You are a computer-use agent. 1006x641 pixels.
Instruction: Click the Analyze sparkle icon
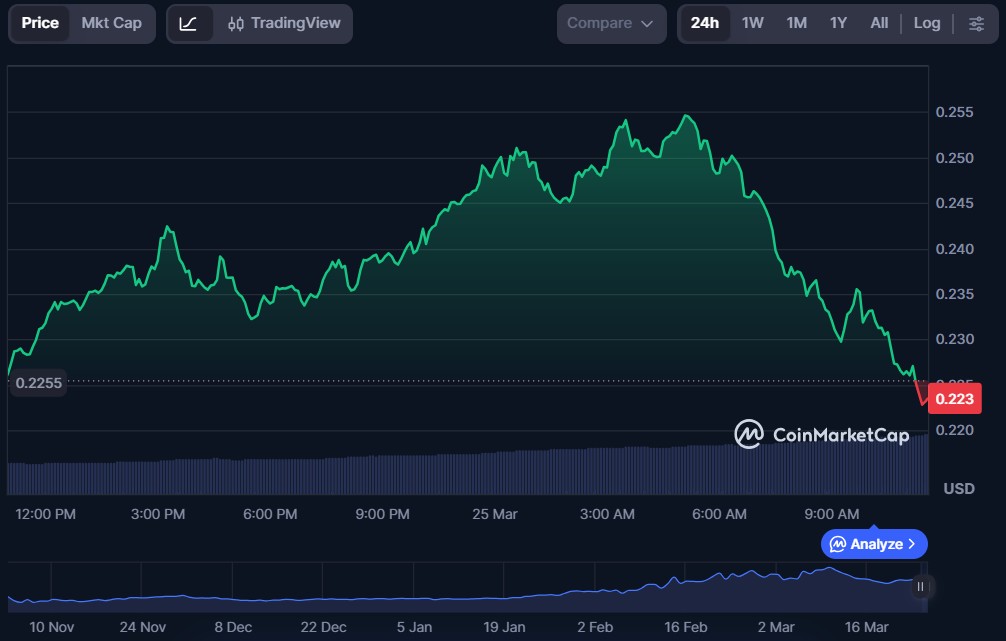[837, 544]
